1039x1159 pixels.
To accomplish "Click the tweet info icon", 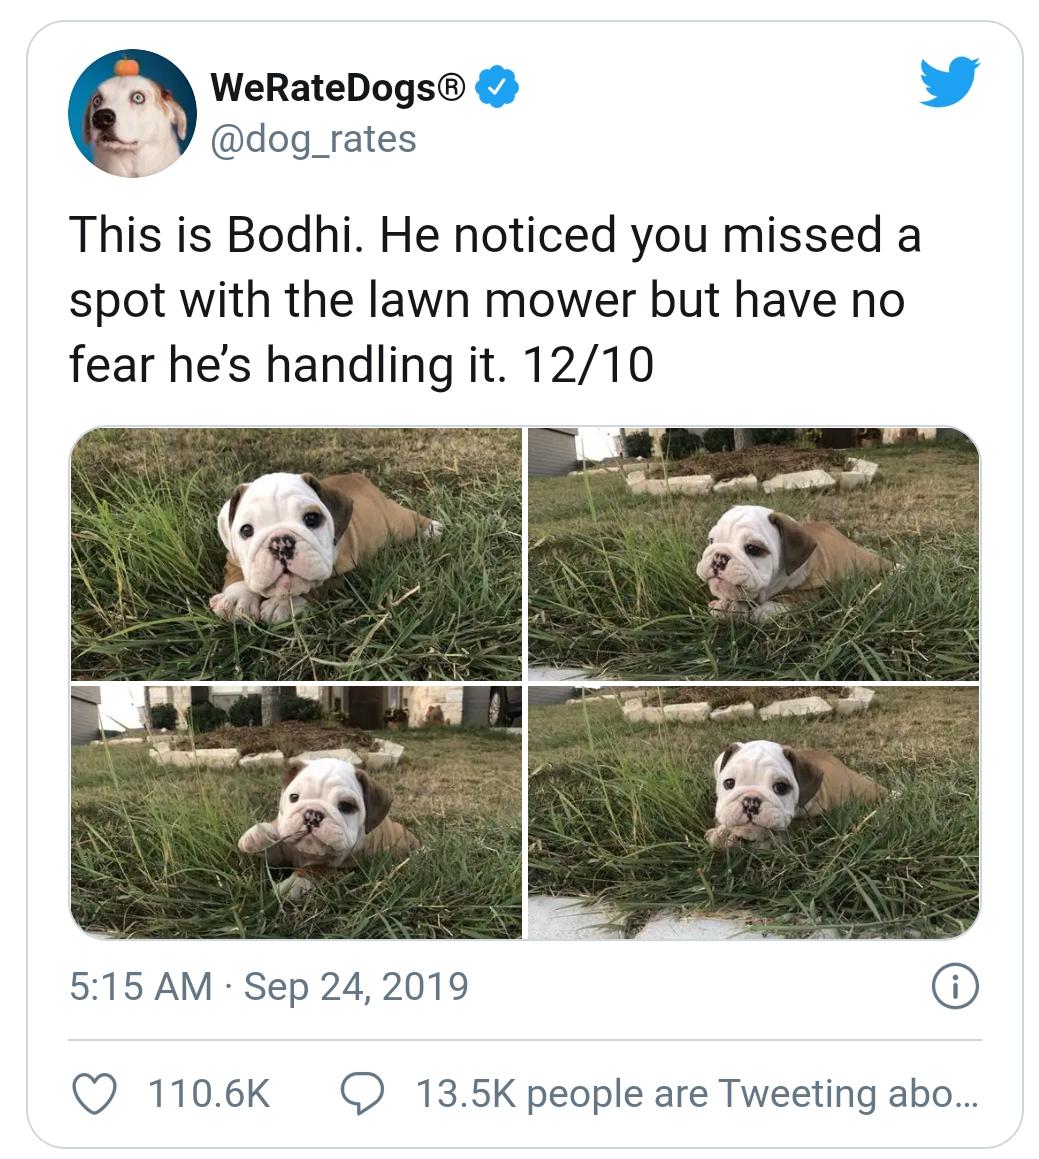I will point(955,987).
